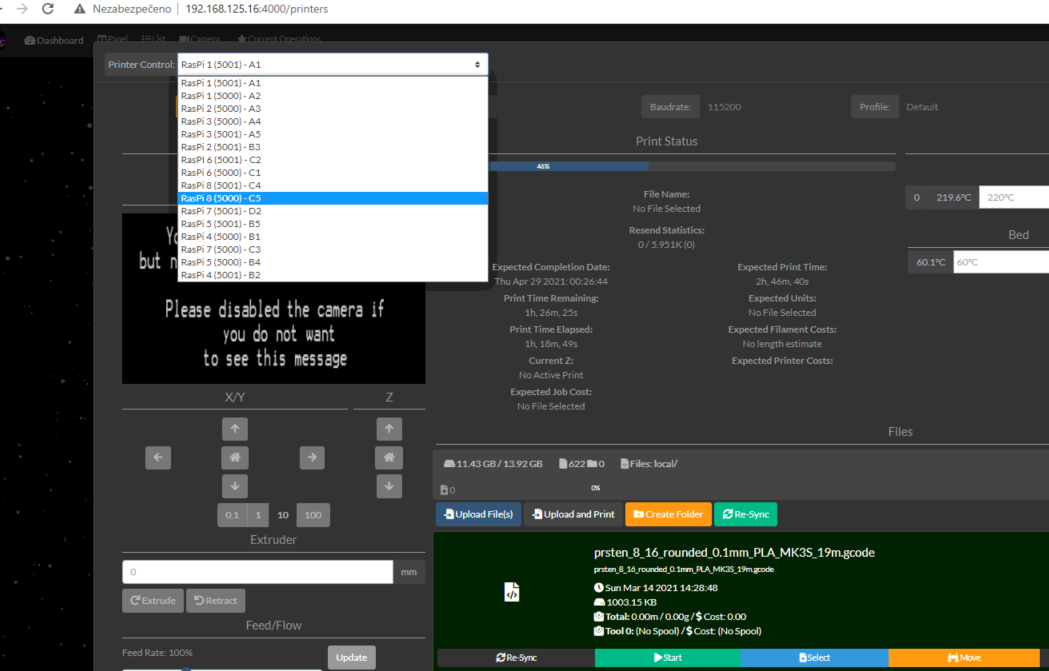1049x671 pixels.
Task: Collapse the Printer Control dropdown
Action: pyautogui.click(x=332, y=64)
